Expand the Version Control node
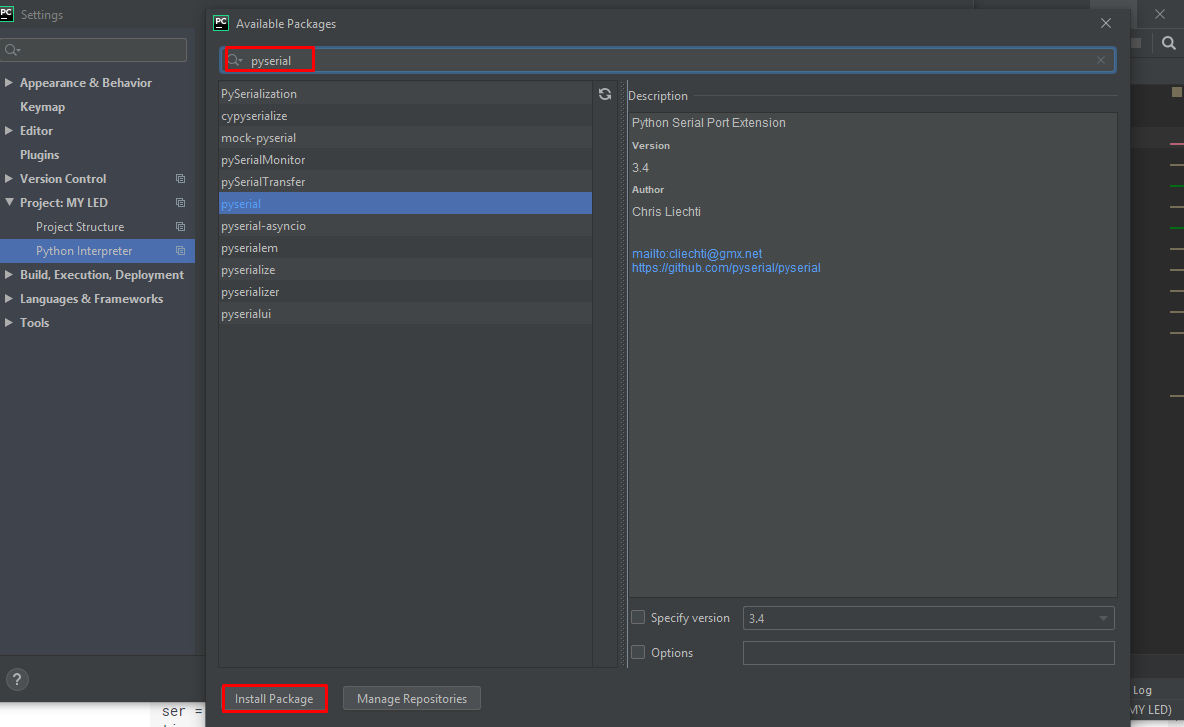Image resolution: width=1184 pixels, height=727 pixels. (x=8, y=179)
